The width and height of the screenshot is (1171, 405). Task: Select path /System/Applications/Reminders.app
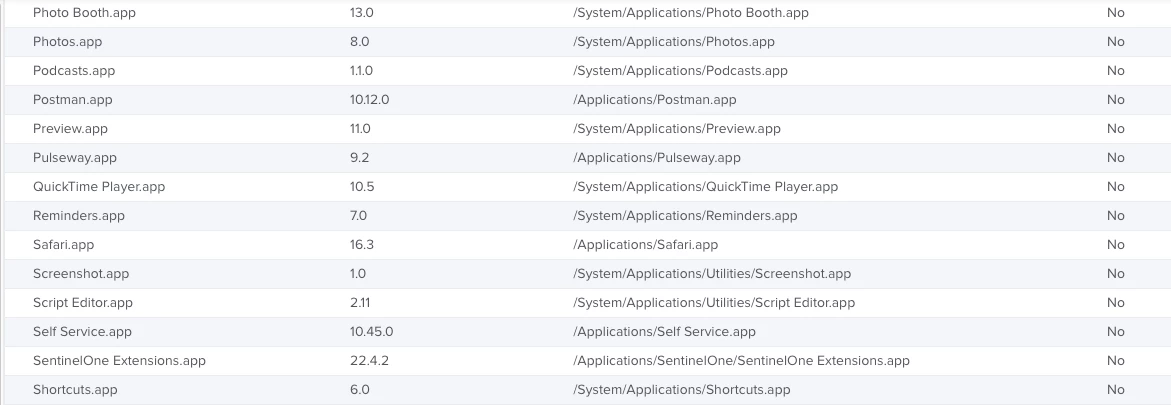[x=685, y=216]
